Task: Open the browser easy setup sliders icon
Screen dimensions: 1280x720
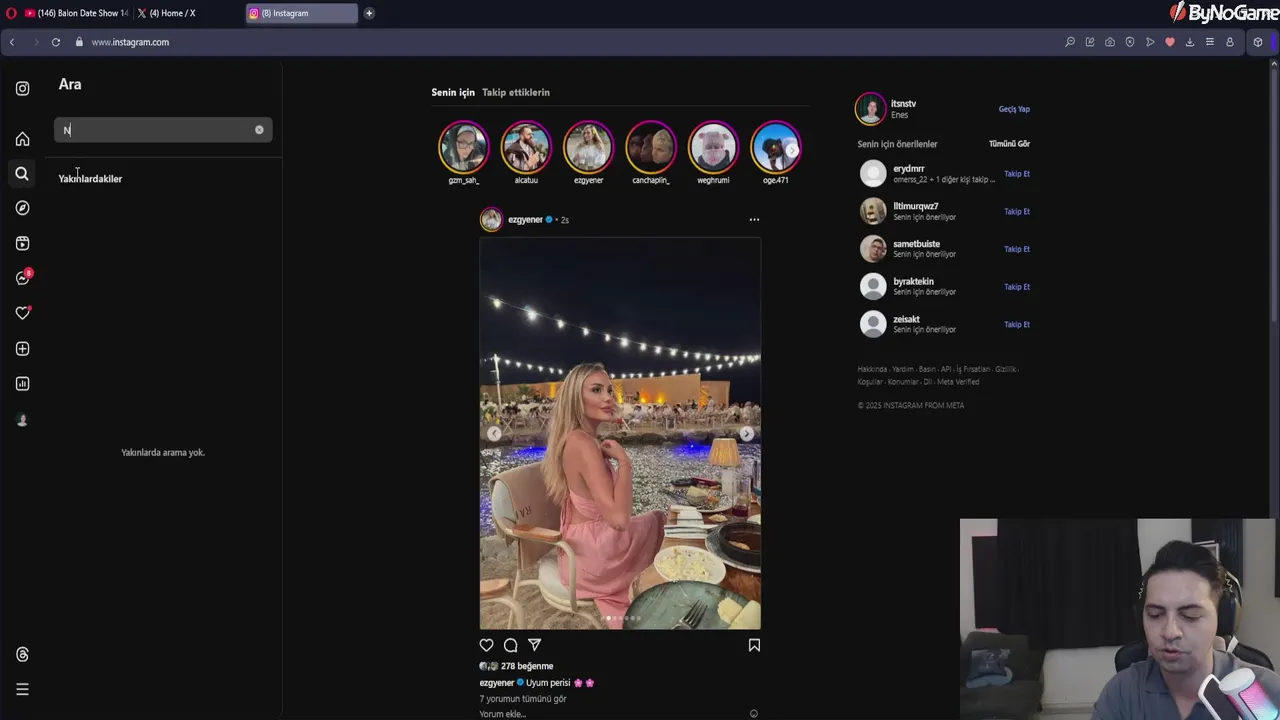Action: click(1210, 42)
